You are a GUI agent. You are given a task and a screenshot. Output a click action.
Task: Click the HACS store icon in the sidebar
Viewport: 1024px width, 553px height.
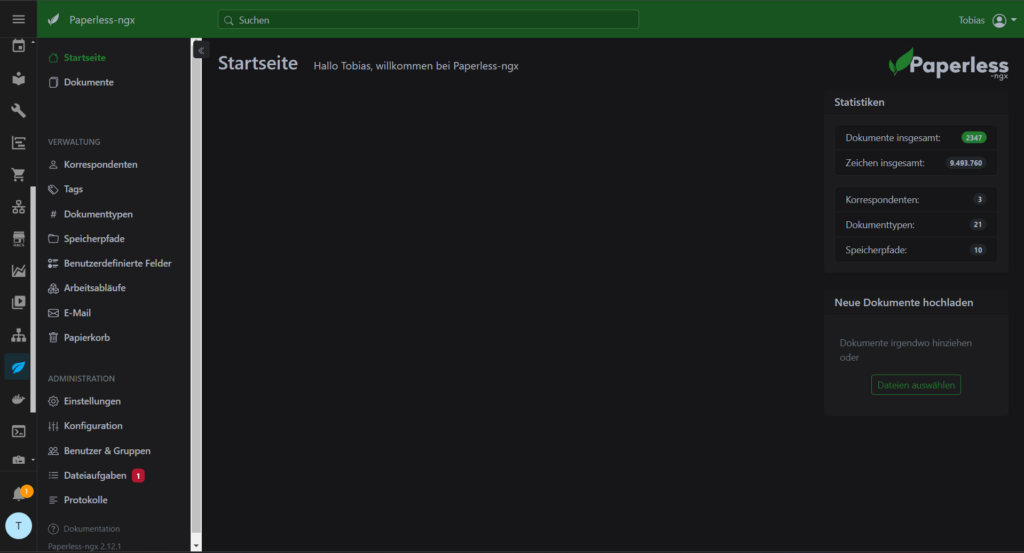[18, 238]
